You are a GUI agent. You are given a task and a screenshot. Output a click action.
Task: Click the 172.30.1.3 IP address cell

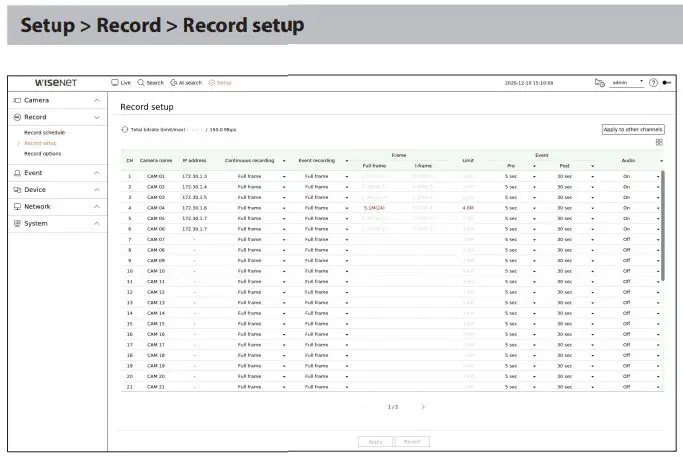tap(194, 176)
